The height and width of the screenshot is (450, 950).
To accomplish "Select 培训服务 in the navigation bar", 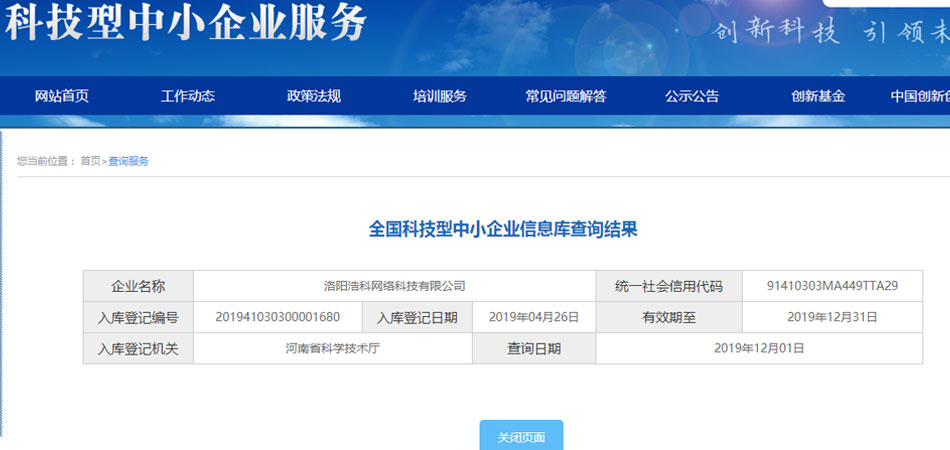I will 439,96.
